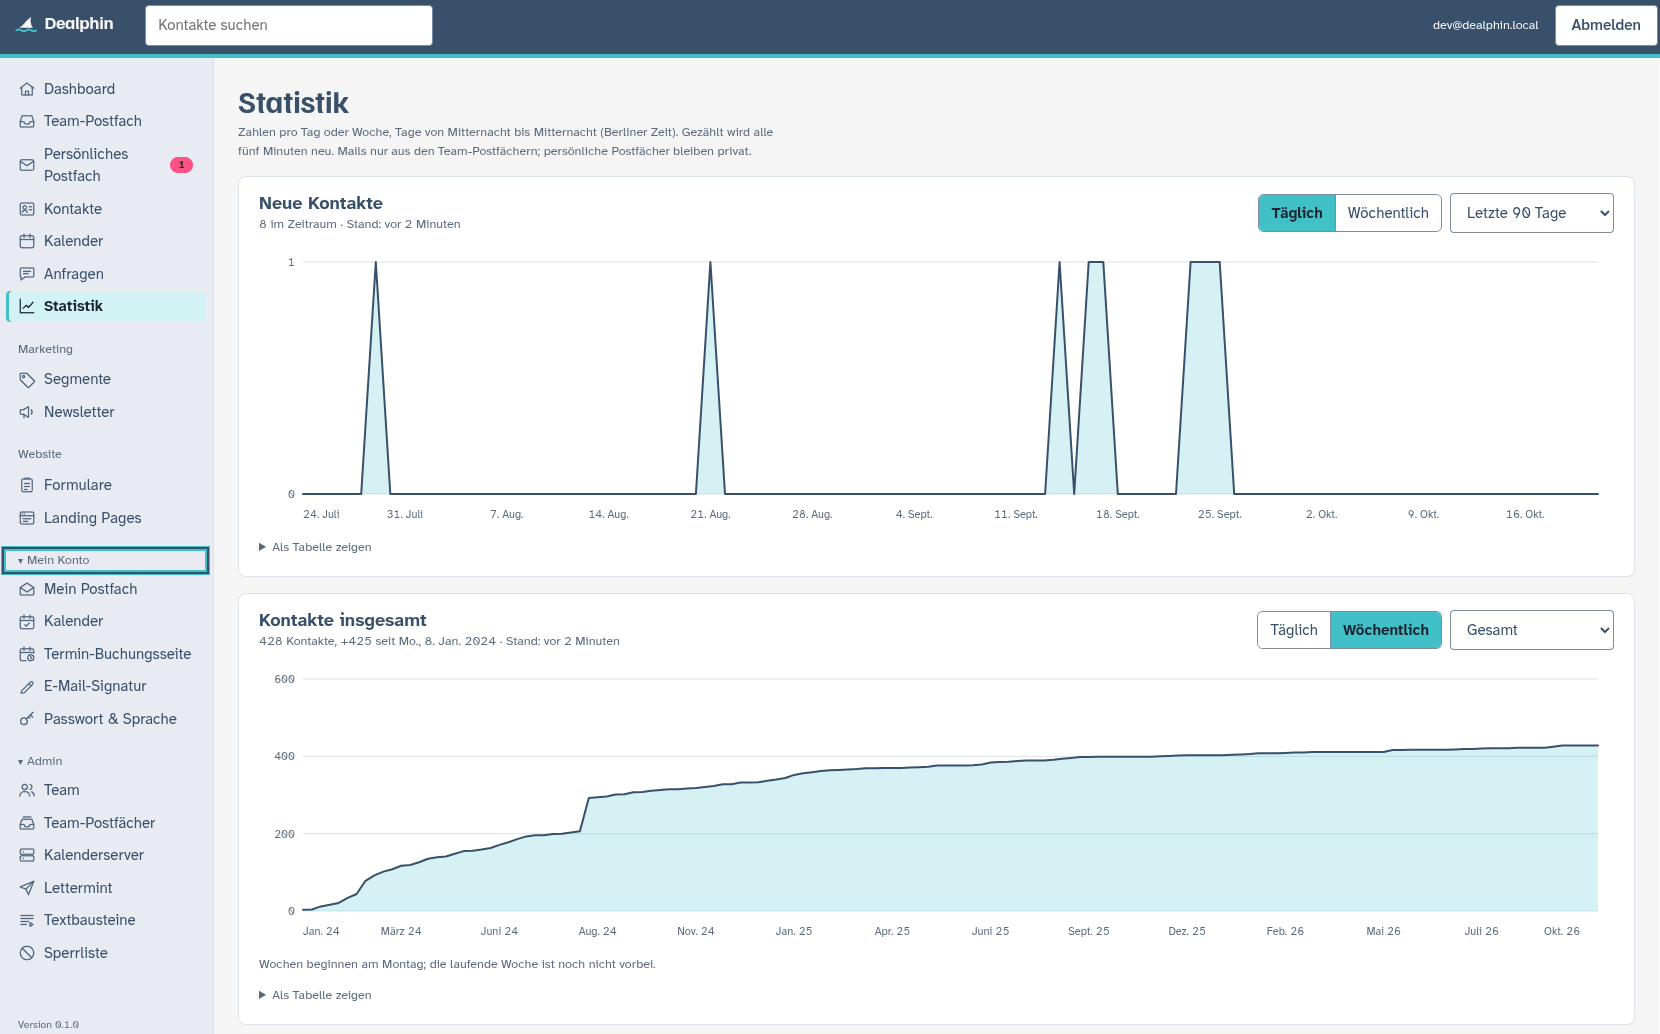
Task: Select Täglich for Neue Kontakte chart
Action: (x=1297, y=213)
